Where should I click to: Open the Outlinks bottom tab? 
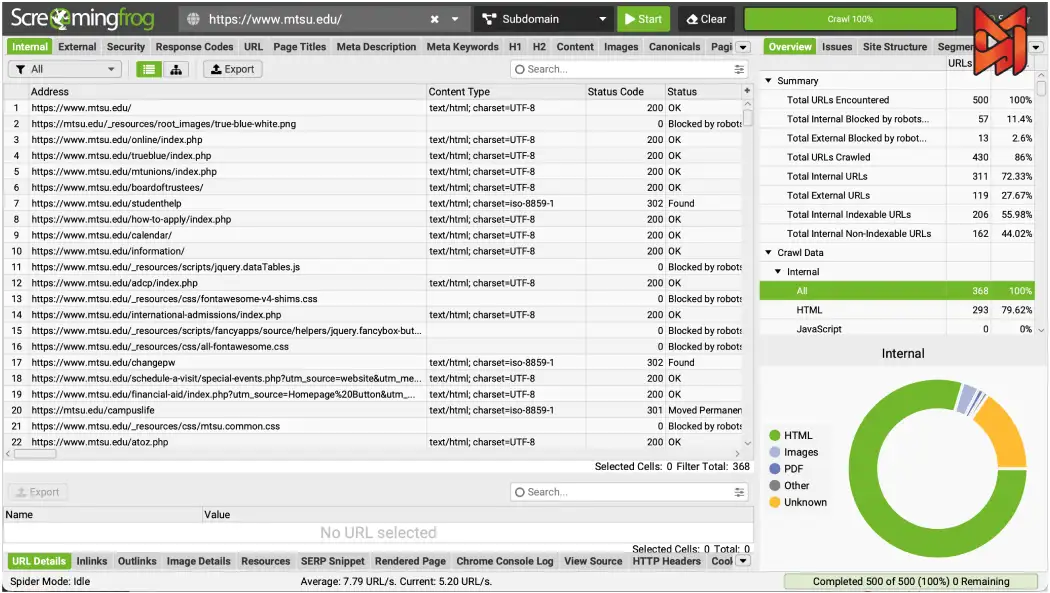click(x=137, y=562)
